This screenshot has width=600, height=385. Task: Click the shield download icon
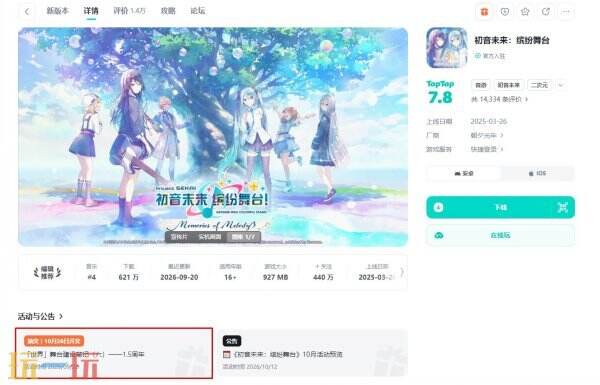tap(505, 11)
